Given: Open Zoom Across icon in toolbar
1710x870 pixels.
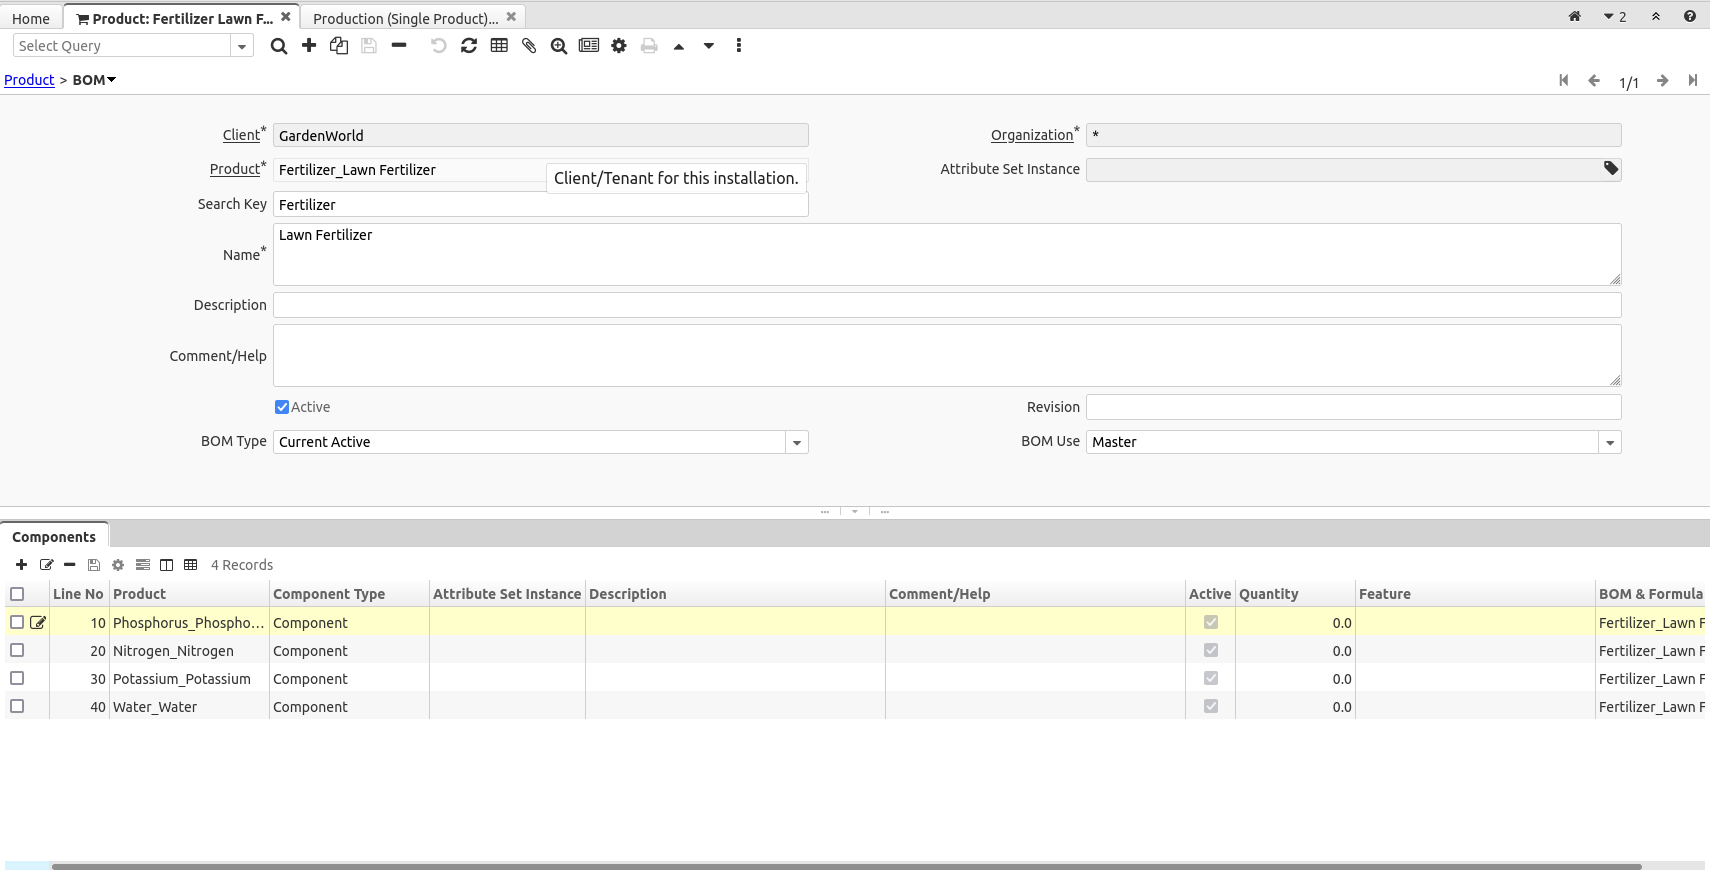Looking at the screenshot, I should pyautogui.click(x=559, y=46).
